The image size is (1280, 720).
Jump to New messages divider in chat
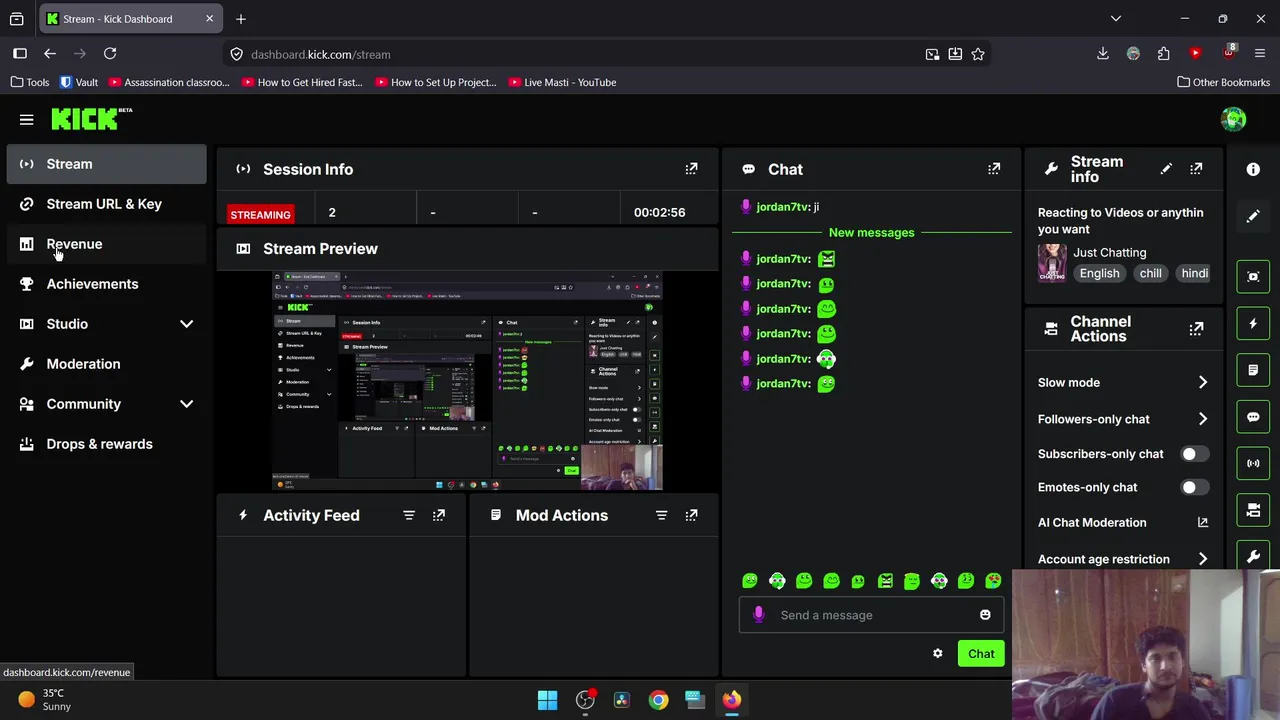coord(871,233)
